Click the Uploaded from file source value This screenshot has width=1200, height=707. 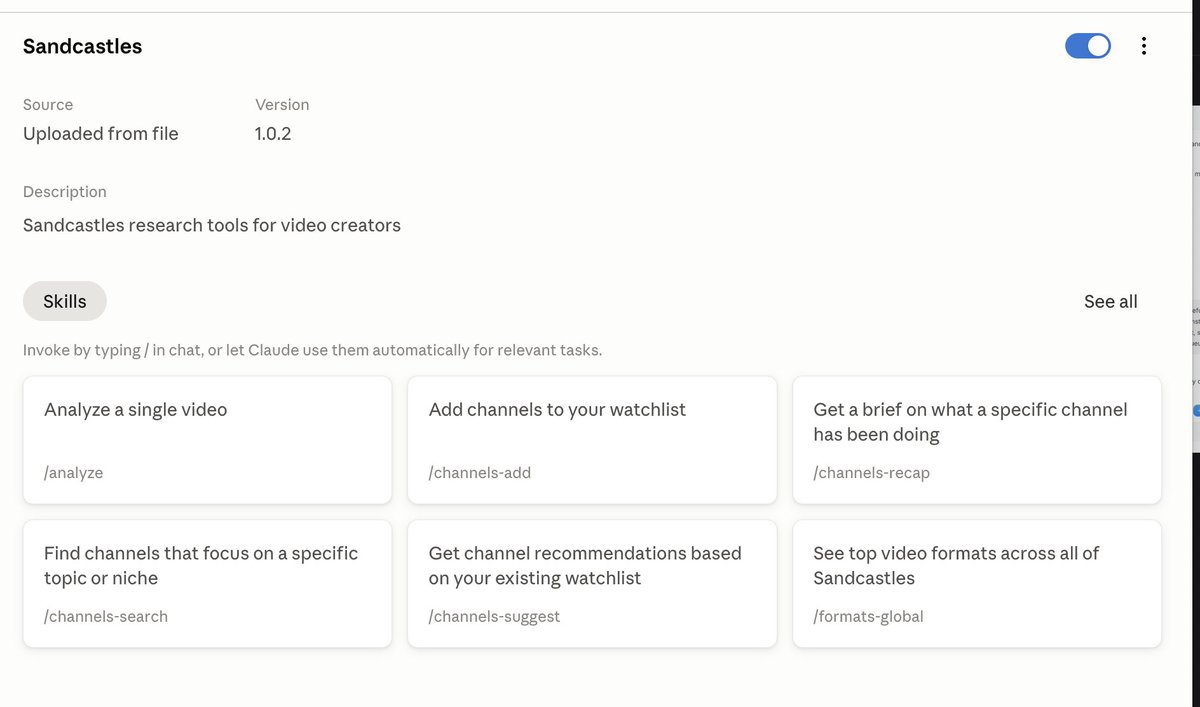click(101, 134)
